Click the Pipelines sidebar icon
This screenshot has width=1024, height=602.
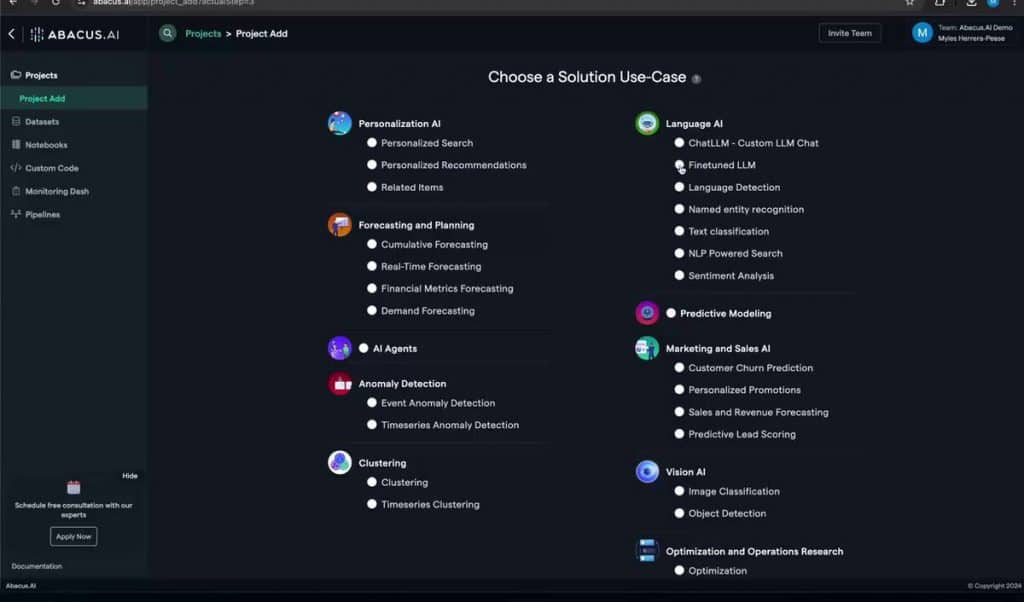(x=16, y=214)
